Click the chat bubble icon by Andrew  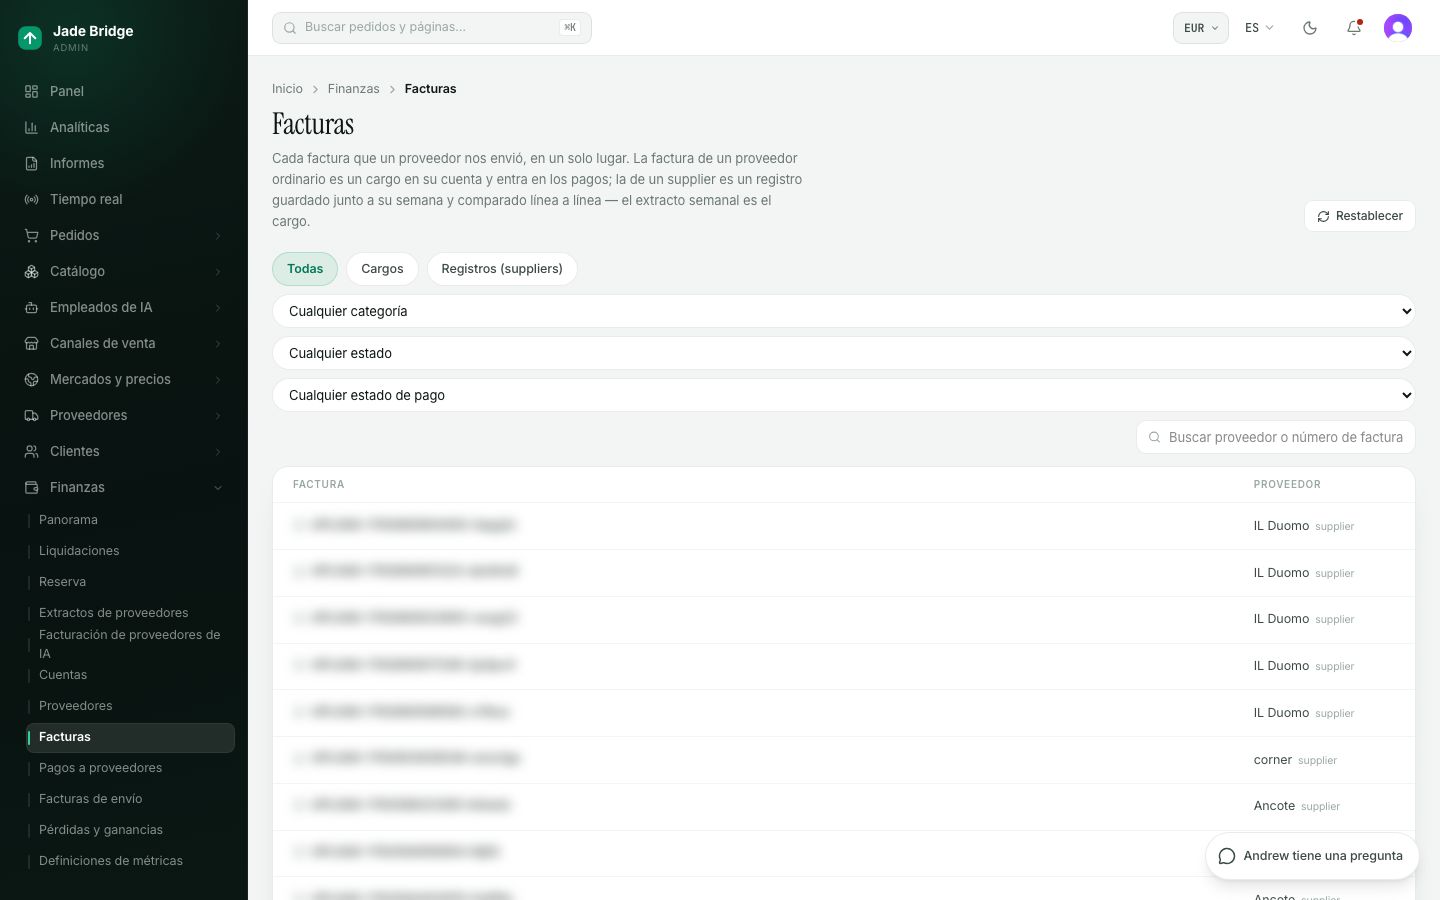pyautogui.click(x=1227, y=856)
